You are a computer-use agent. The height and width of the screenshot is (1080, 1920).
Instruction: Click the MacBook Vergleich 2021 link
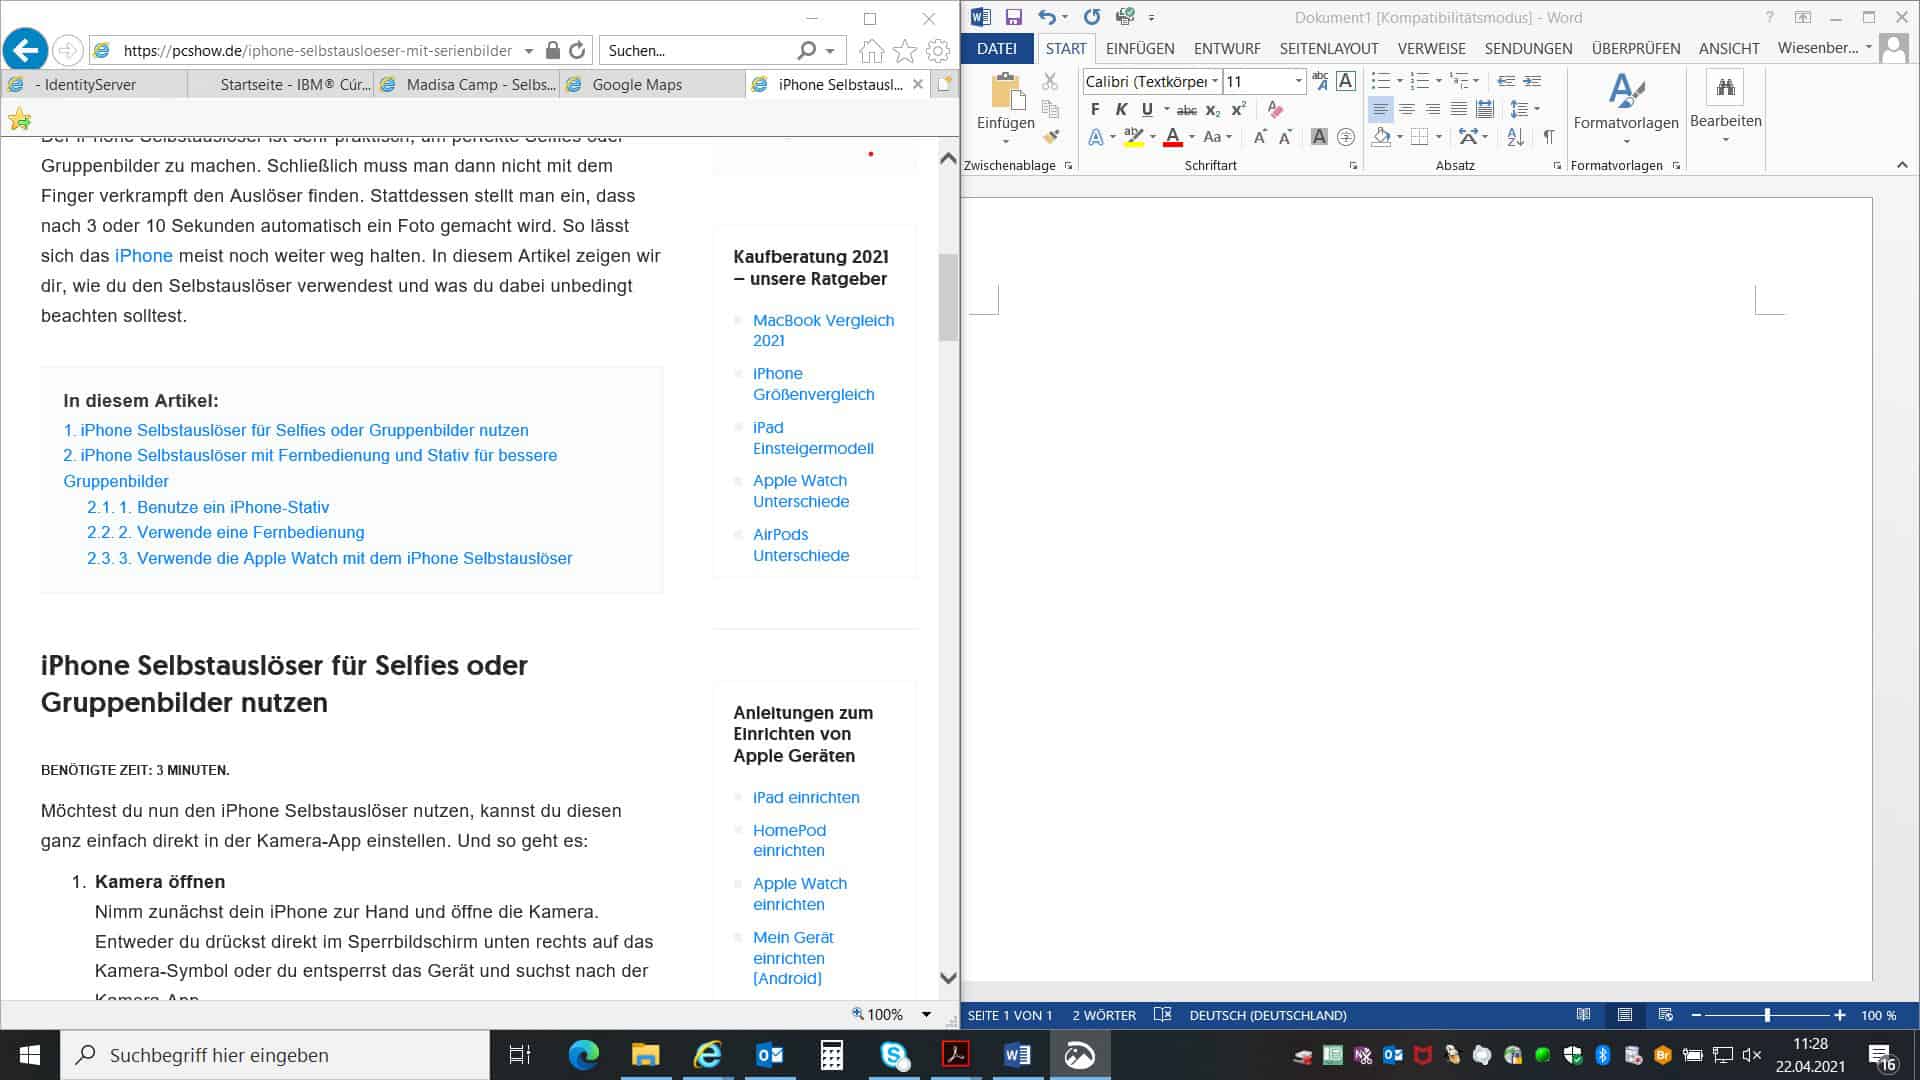(824, 330)
